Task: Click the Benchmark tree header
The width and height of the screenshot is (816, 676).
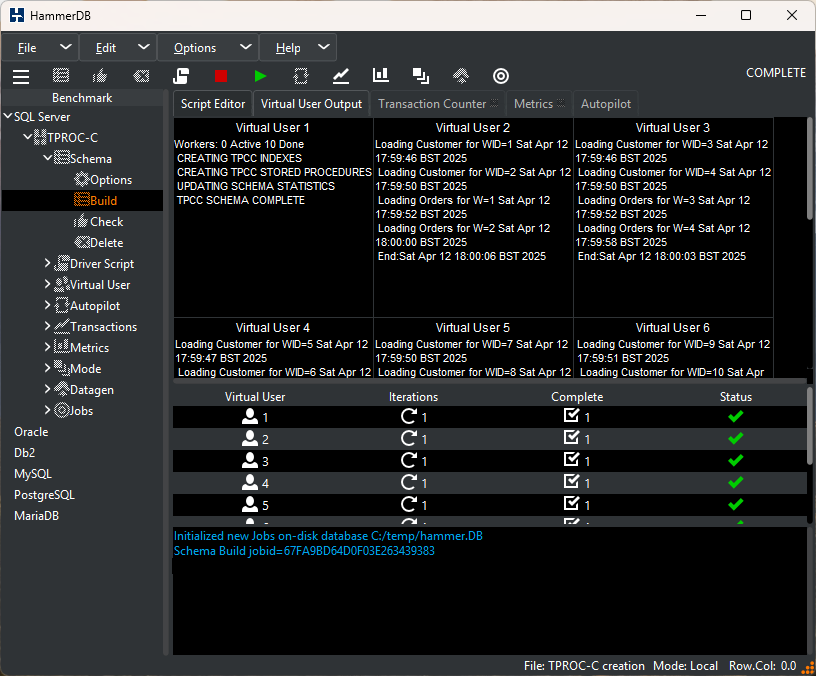Action: point(82,98)
